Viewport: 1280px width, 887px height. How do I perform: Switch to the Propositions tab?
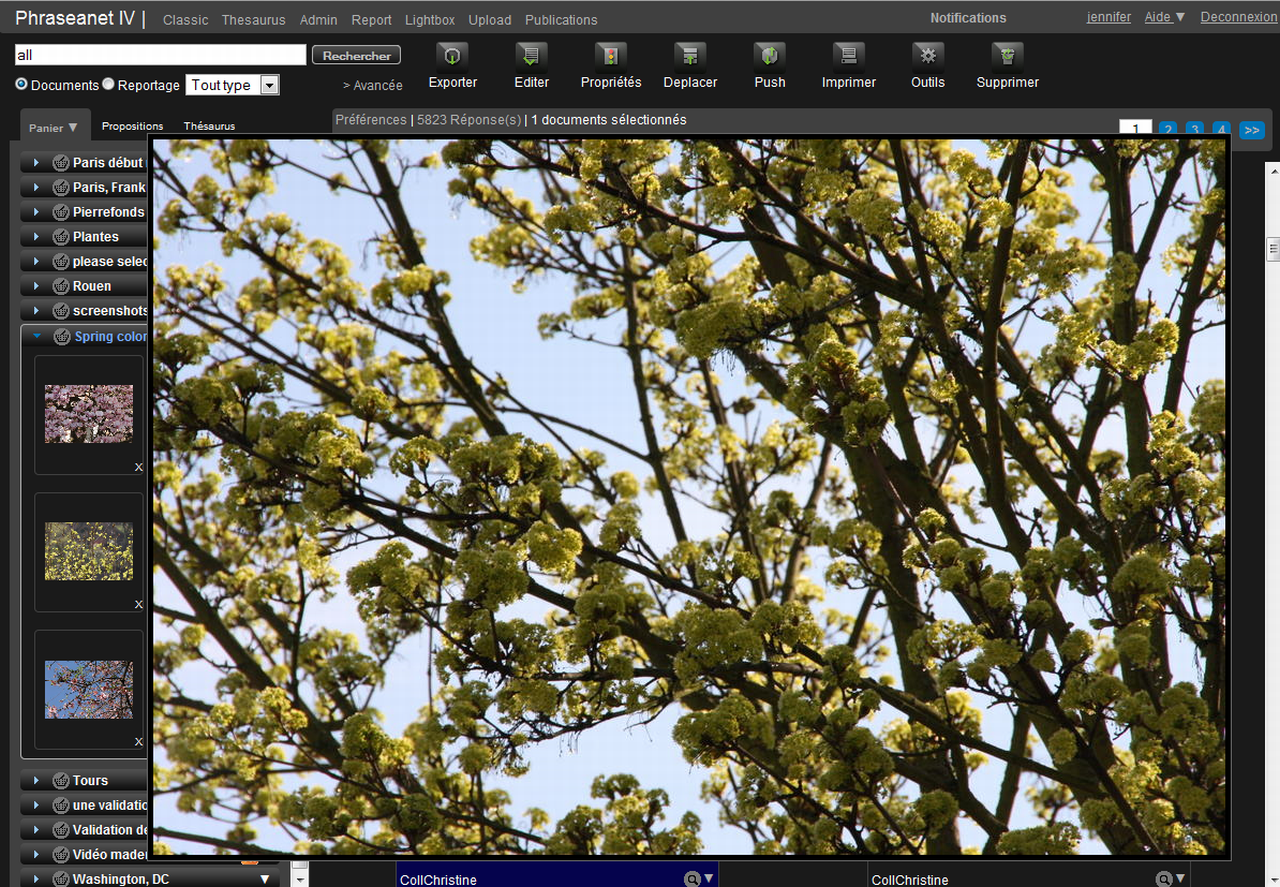(132, 126)
